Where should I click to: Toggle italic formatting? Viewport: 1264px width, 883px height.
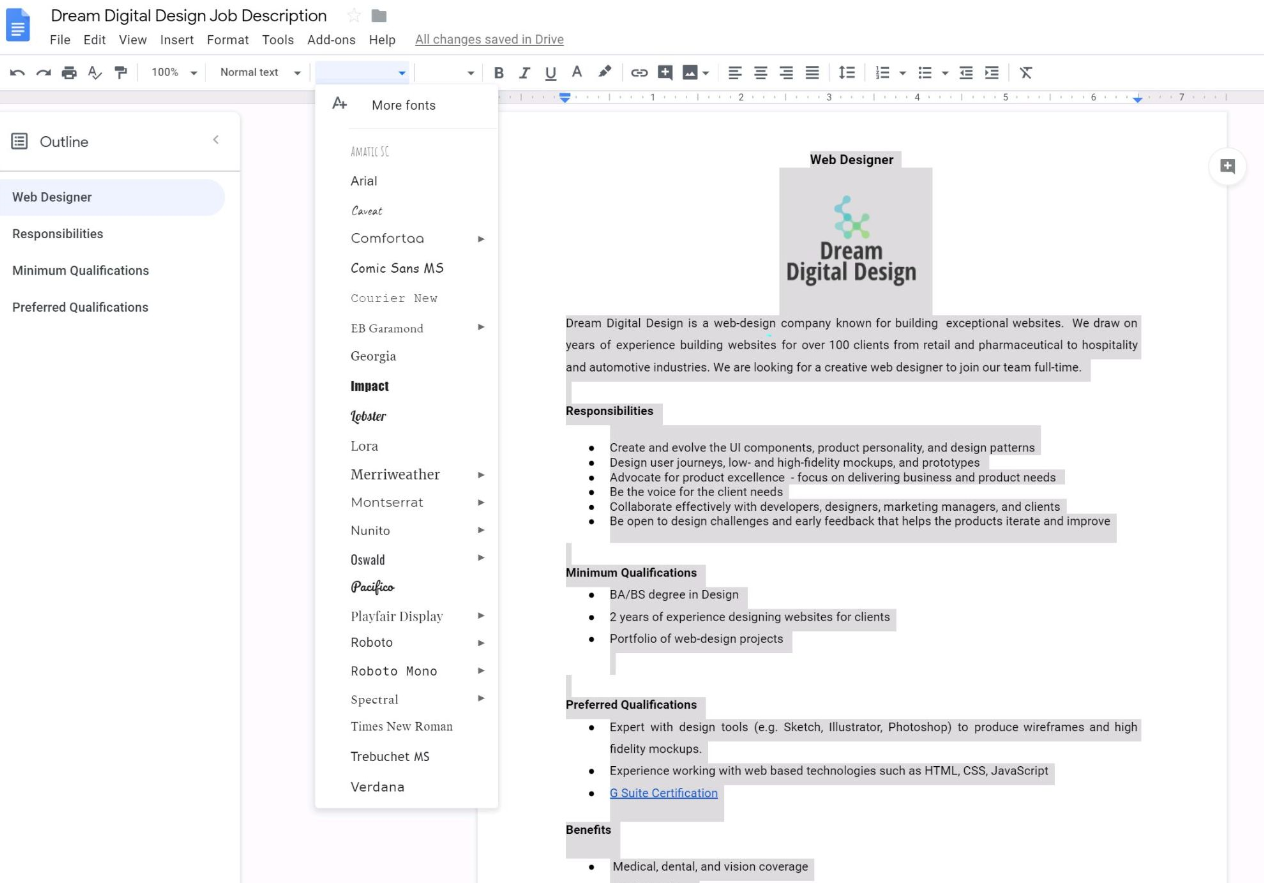tap(524, 72)
